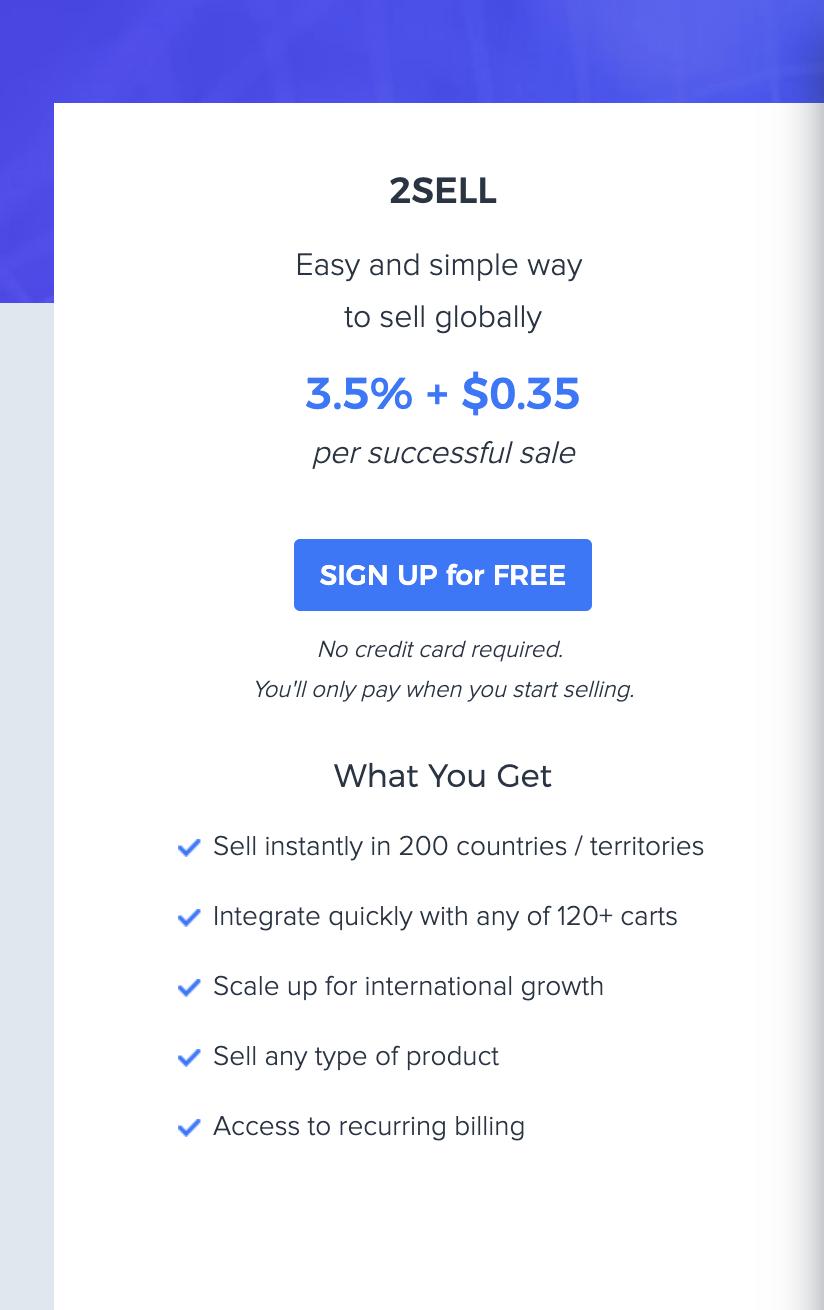
Task: Click the checkmark beside 'Sell instantly in 200 countries'
Action: (x=189, y=847)
